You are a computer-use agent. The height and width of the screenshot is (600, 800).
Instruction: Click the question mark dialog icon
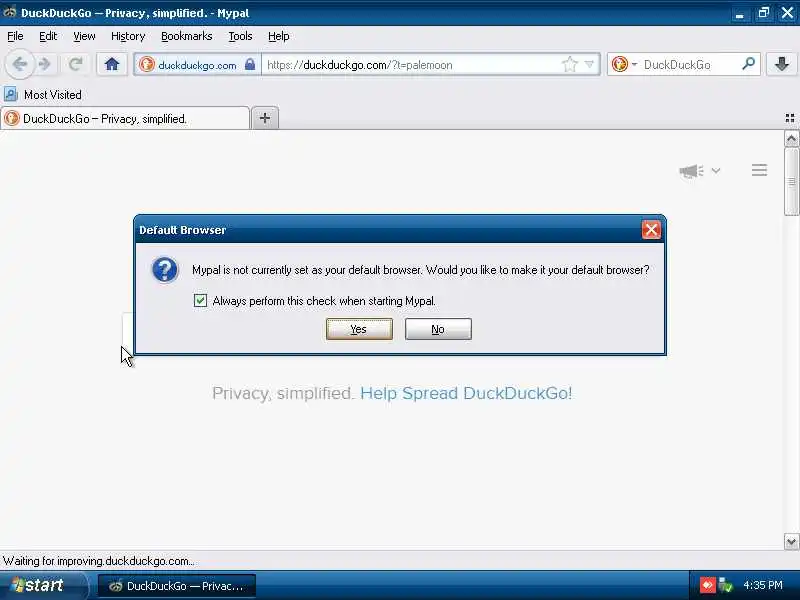pos(165,269)
